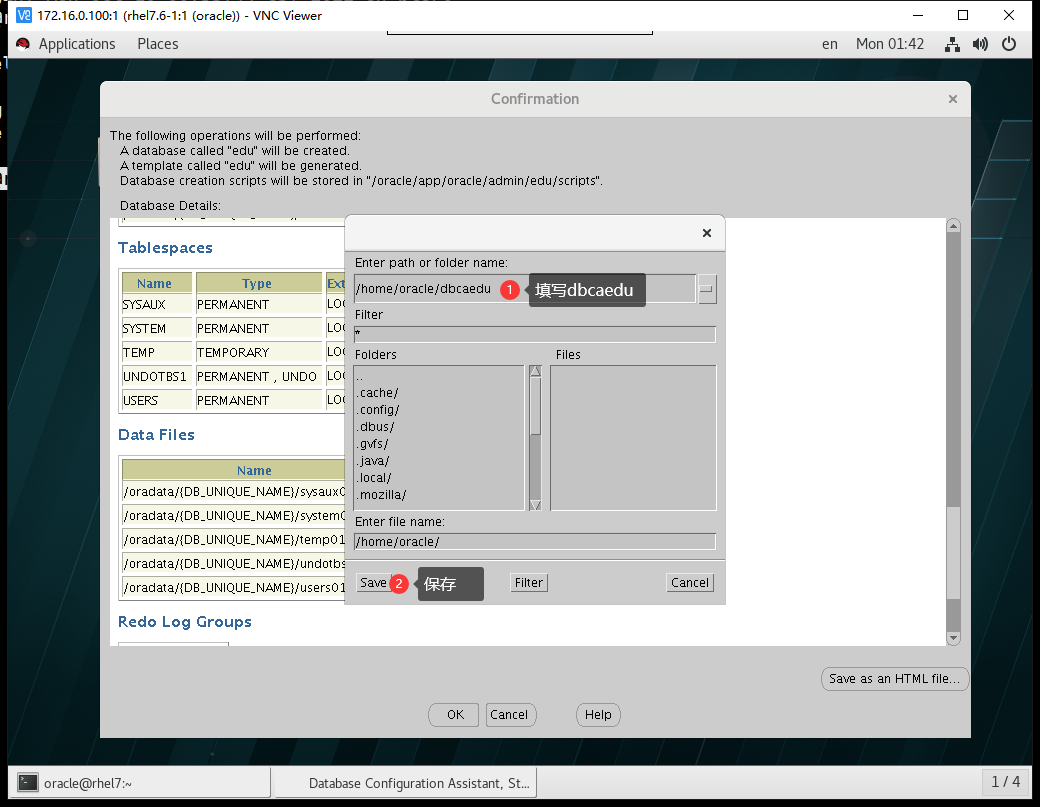Viewport: 1040px width, 807px height.
Task: Select the .java/ folder
Action: tap(373, 461)
